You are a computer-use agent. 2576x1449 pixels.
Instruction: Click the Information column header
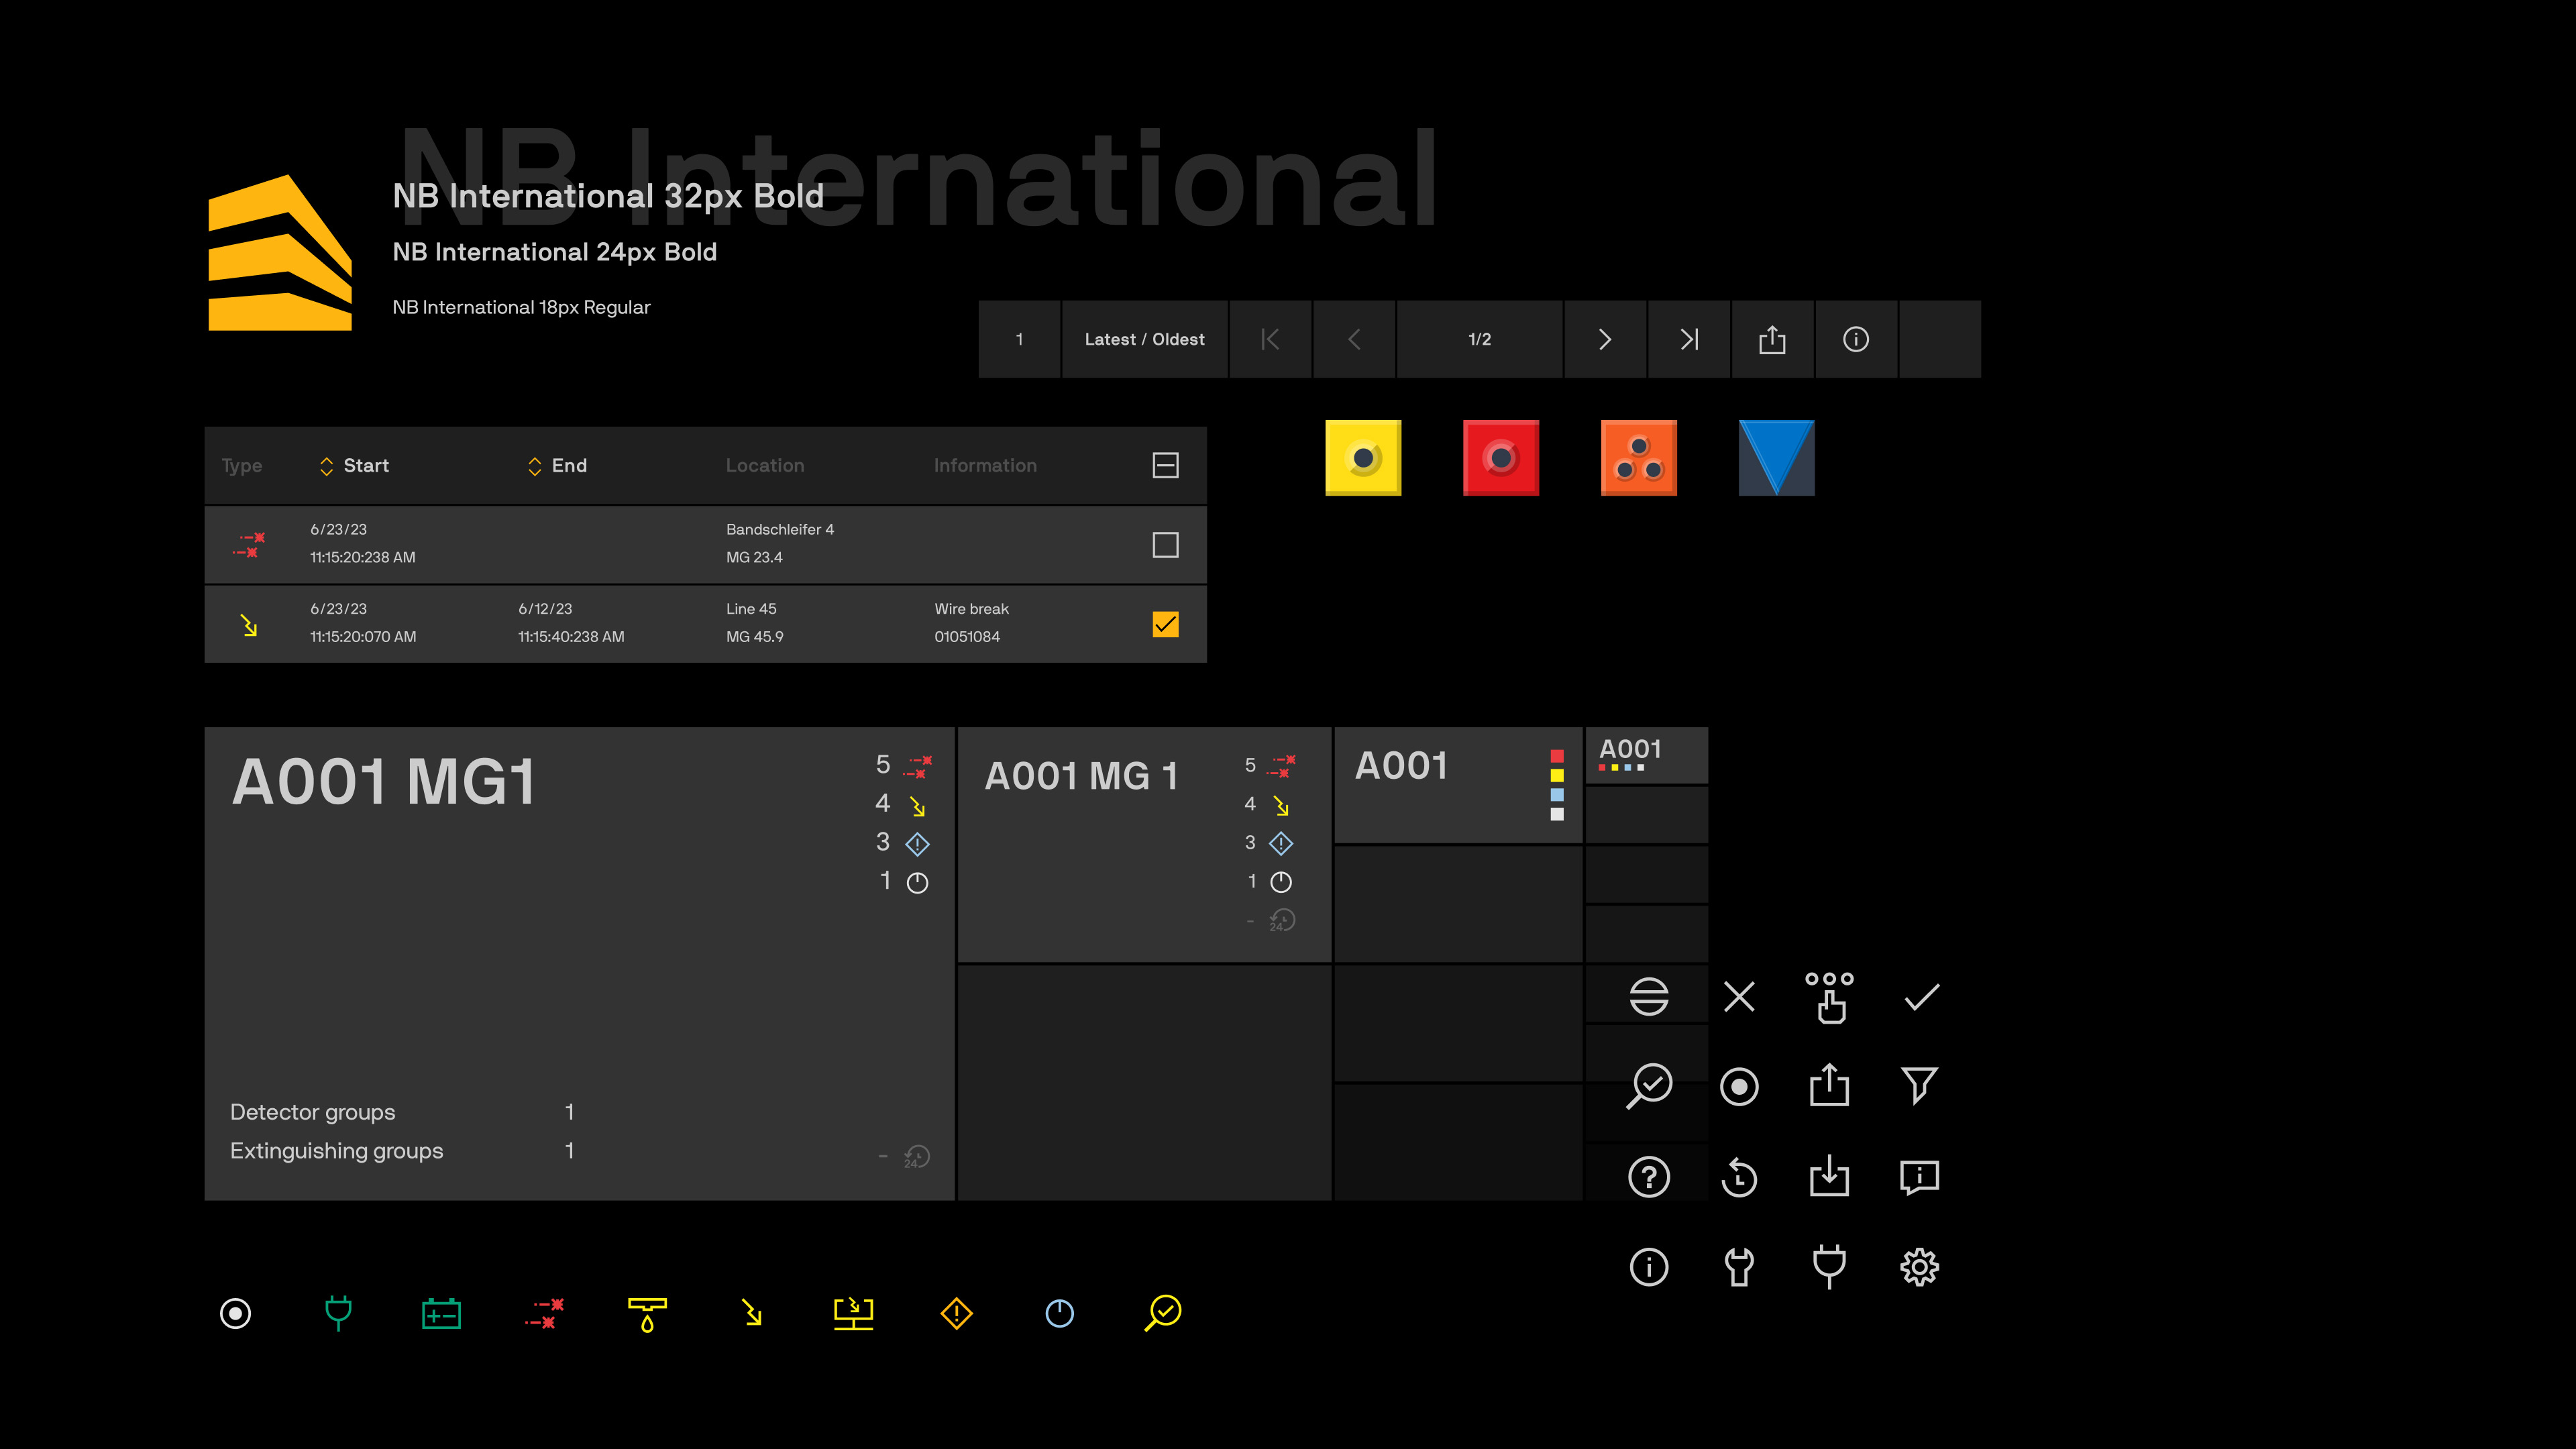pyautogui.click(x=985, y=465)
